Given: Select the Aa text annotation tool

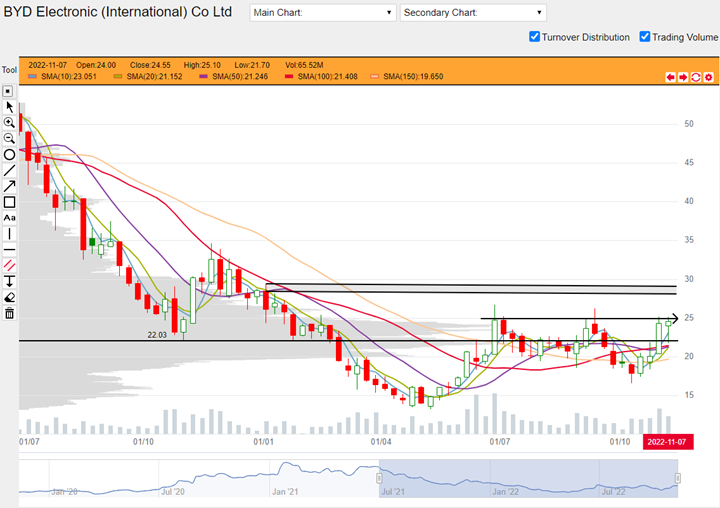Looking at the screenshot, I should (x=9, y=218).
